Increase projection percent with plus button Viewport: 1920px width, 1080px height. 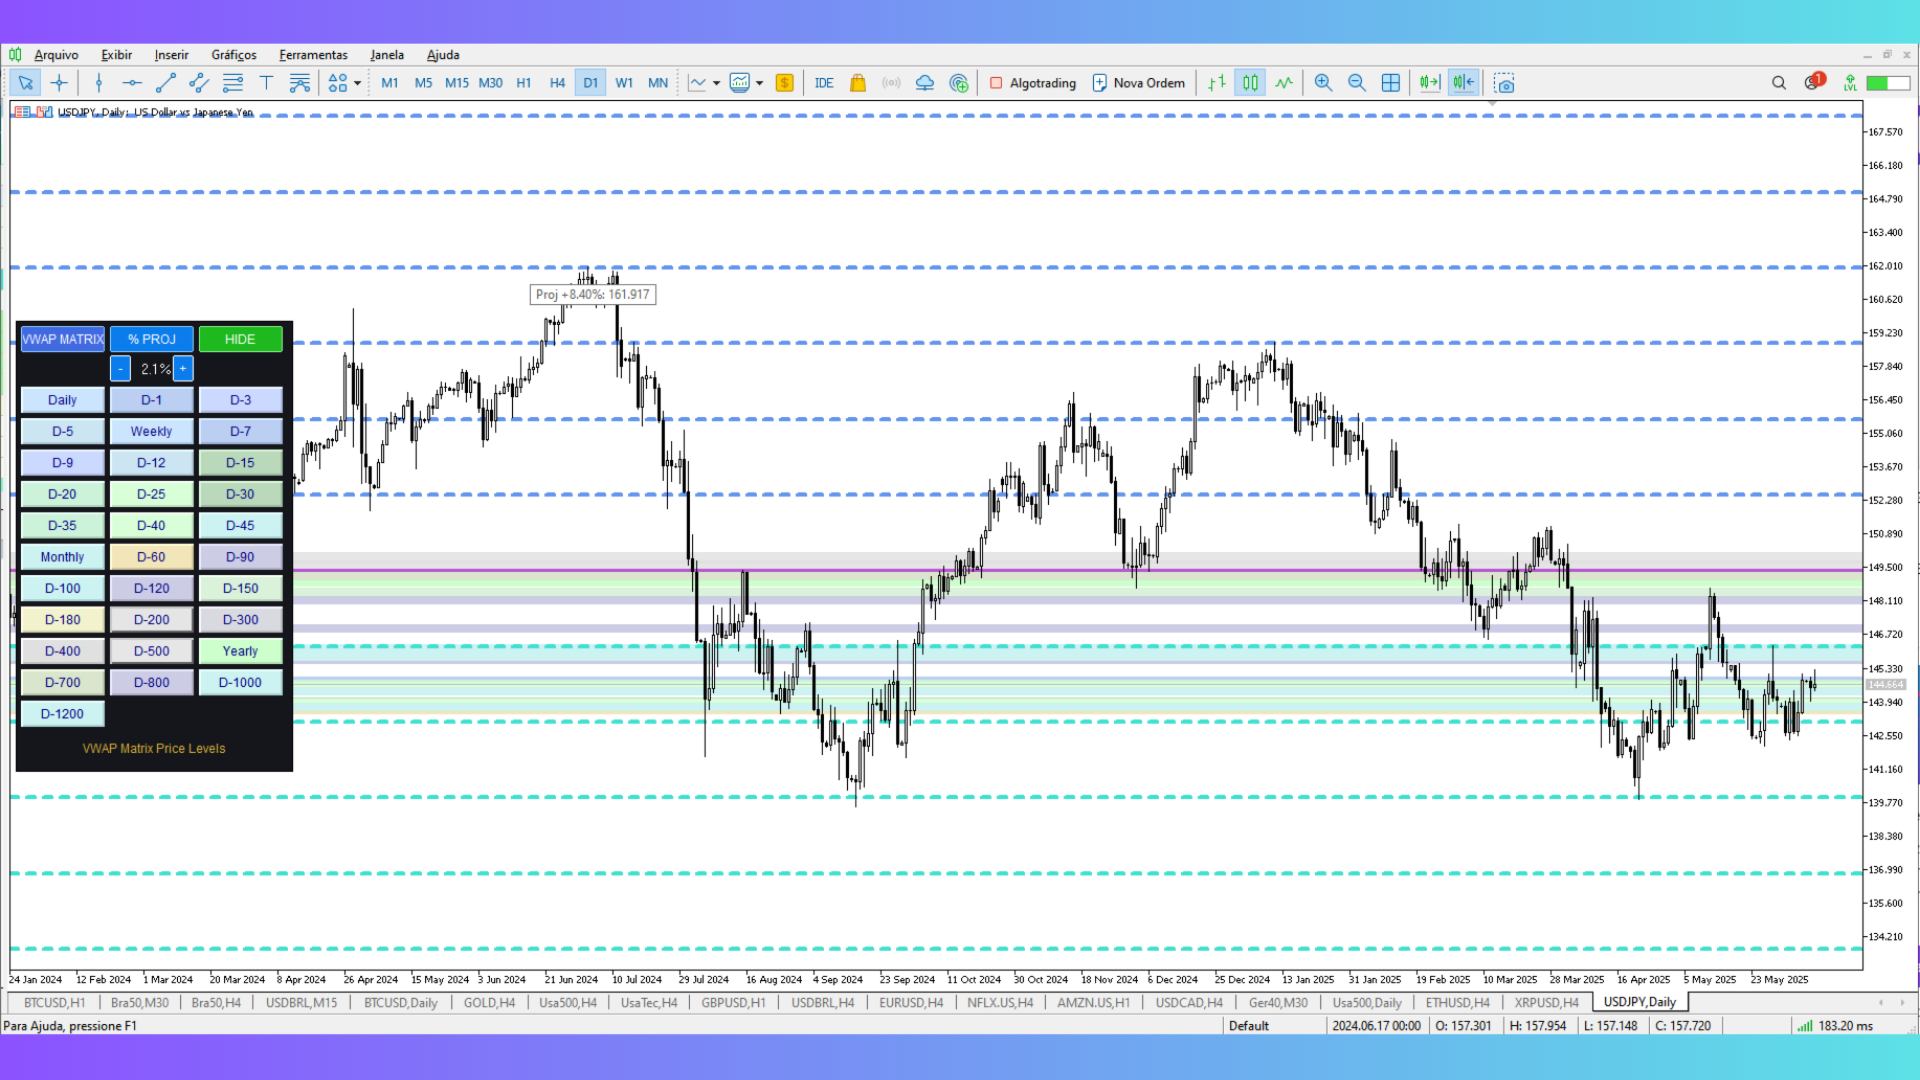tap(183, 369)
